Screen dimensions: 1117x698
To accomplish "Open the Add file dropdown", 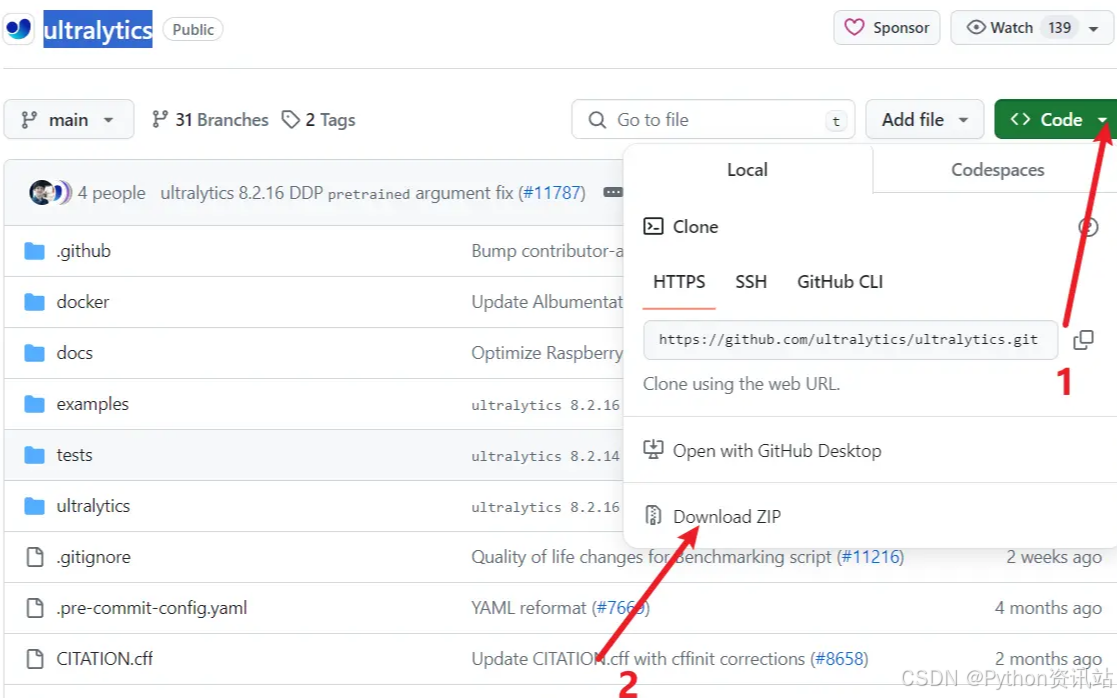I will tap(925, 120).
